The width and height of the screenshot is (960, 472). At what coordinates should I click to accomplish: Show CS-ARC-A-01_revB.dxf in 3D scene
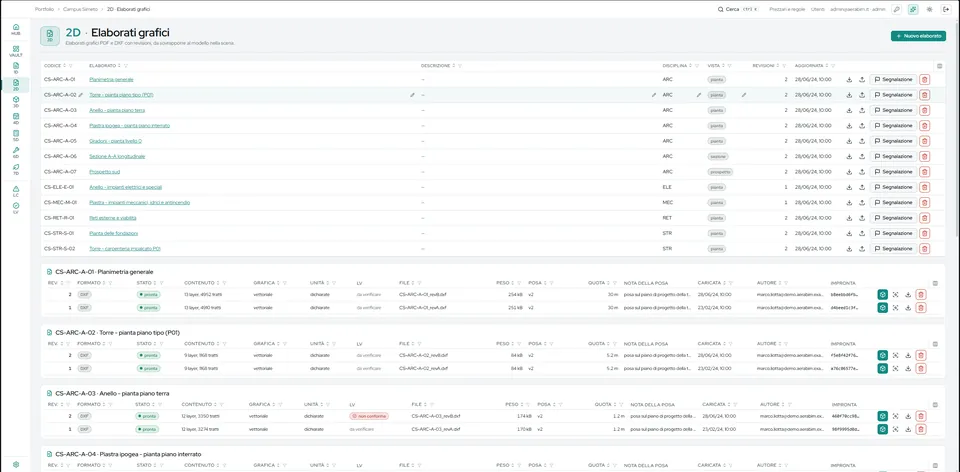[x=882, y=294]
